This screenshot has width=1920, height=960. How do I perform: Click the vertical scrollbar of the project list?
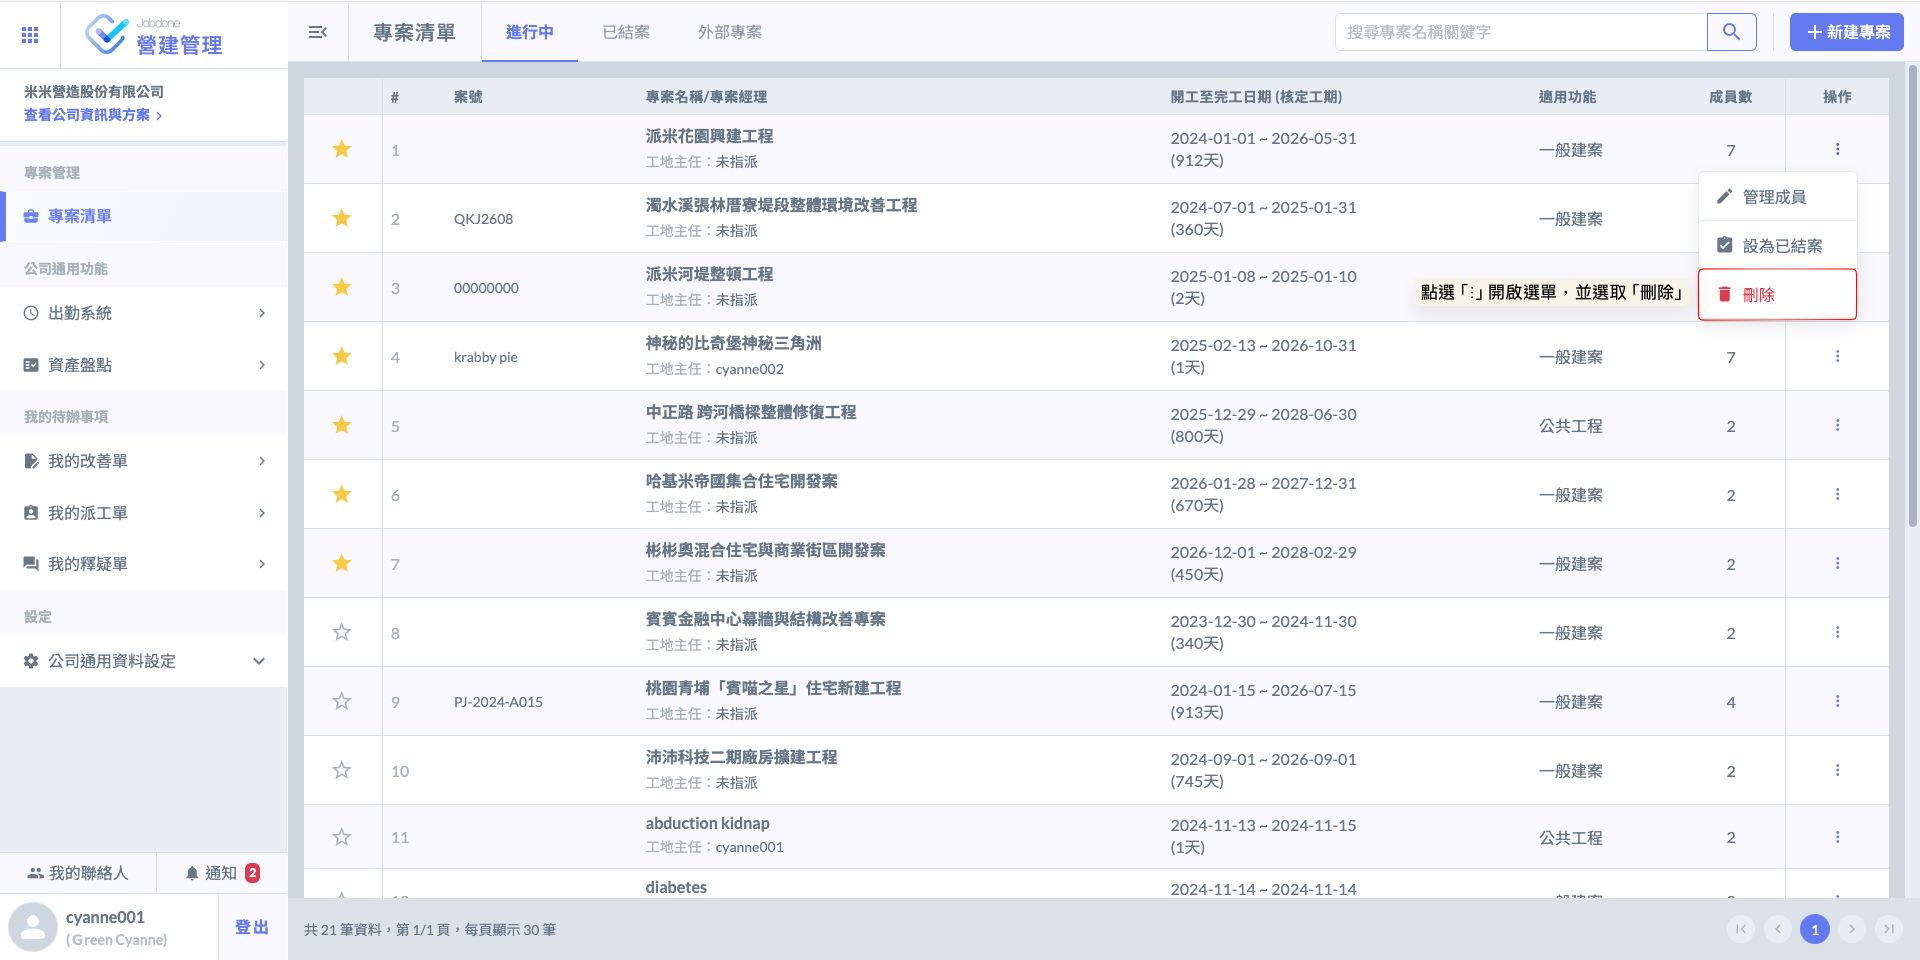coord(1912,300)
